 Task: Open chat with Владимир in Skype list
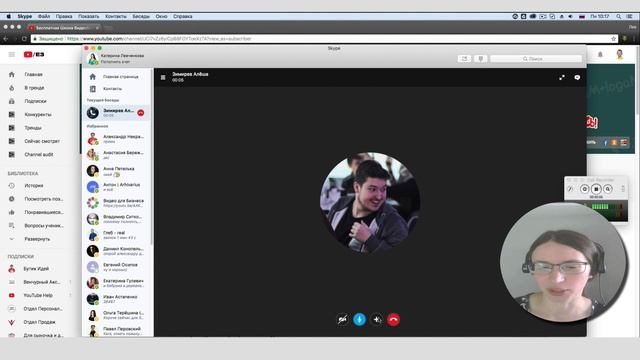click(116, 219)
